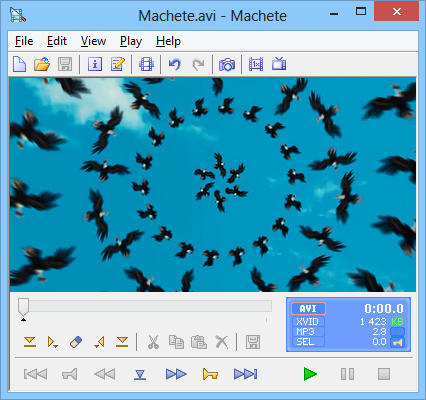
Task: Step forward with the double arrow button
Action: click(x=176, y=374)
